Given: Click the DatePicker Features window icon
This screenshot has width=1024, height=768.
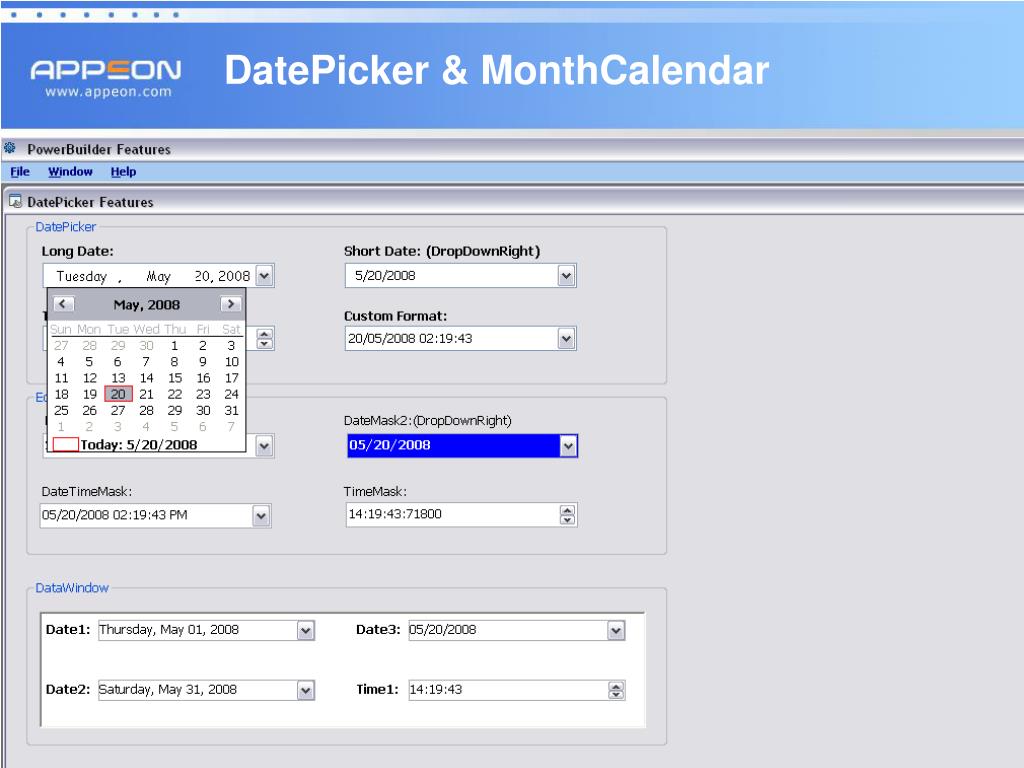Looking at the screenshot, I should pos(14,202).
